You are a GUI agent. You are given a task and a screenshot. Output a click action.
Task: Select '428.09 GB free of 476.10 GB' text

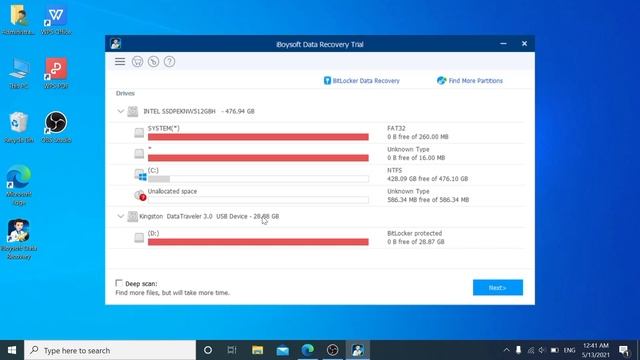tap(427, 179)
